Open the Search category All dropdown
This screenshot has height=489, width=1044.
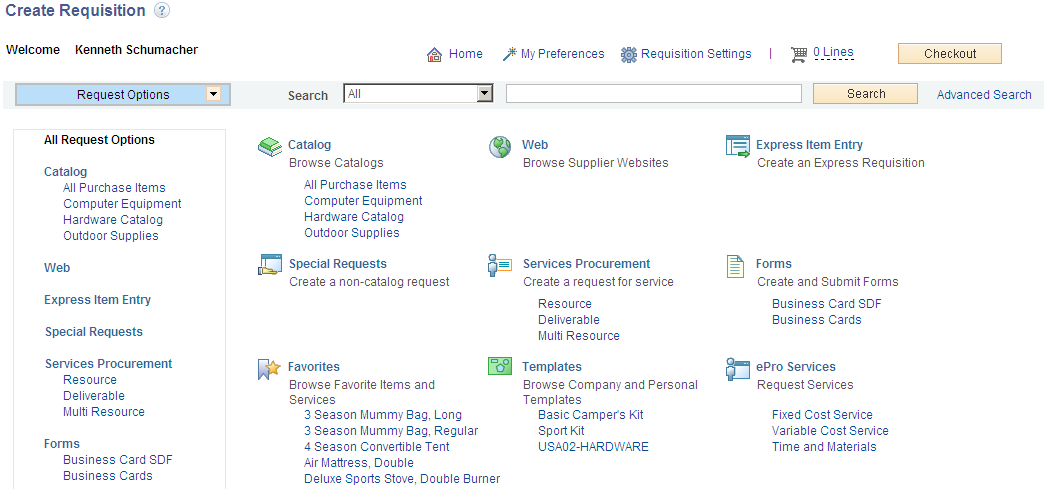(x=485, y=94)
